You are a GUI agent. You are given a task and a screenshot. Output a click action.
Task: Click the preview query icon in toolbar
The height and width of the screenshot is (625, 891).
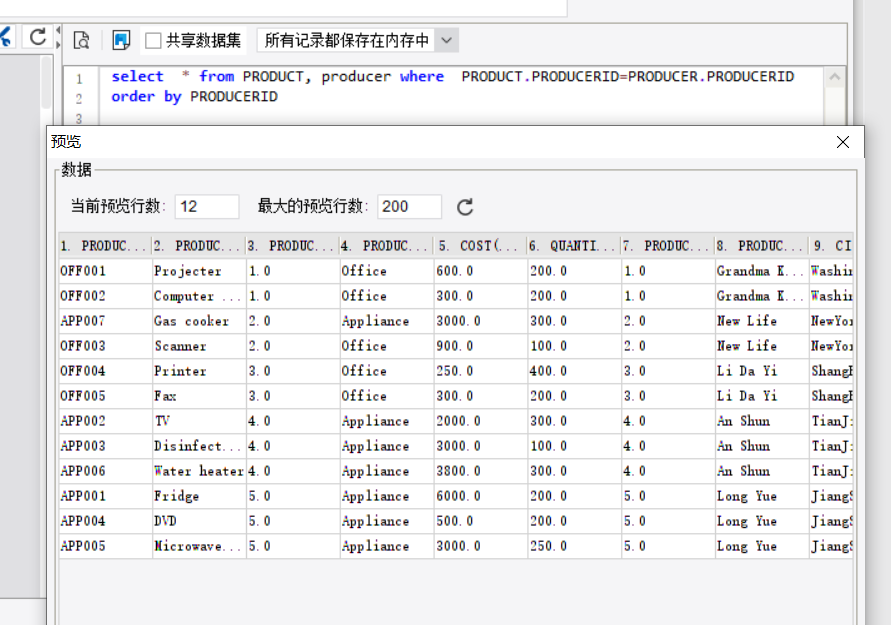[81, 40]
